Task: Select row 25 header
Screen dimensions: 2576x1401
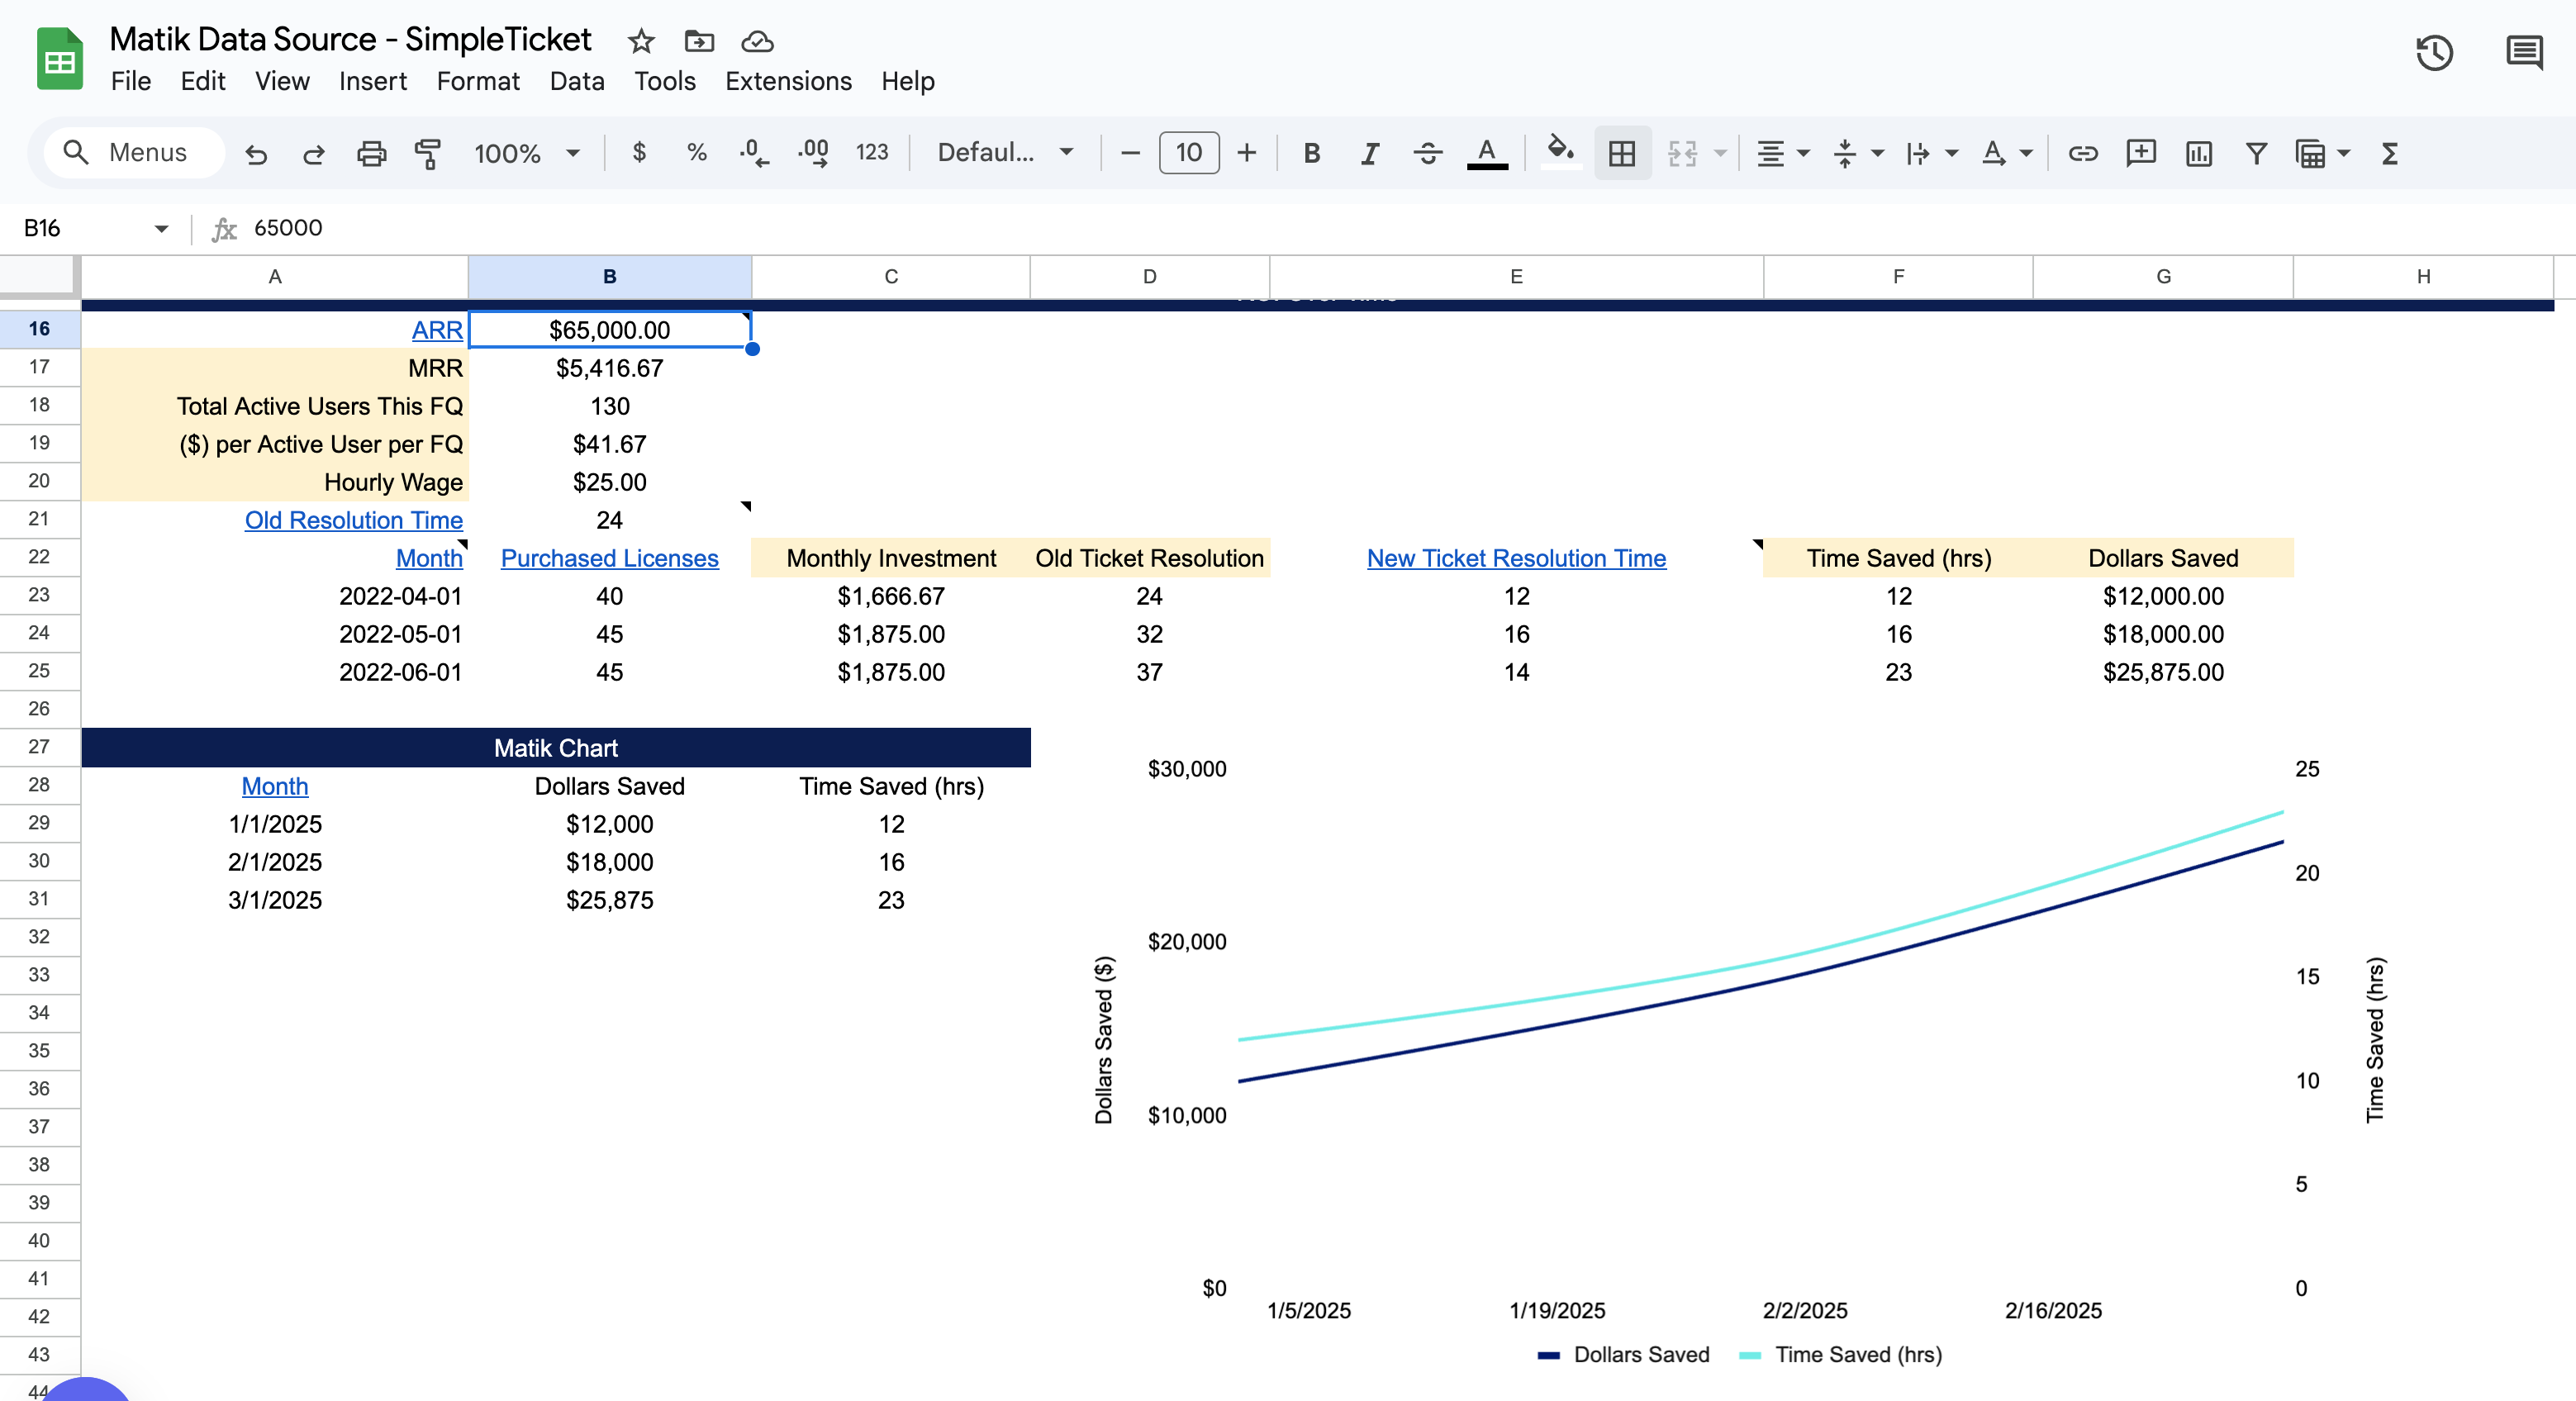Action: tap(39, 671)
